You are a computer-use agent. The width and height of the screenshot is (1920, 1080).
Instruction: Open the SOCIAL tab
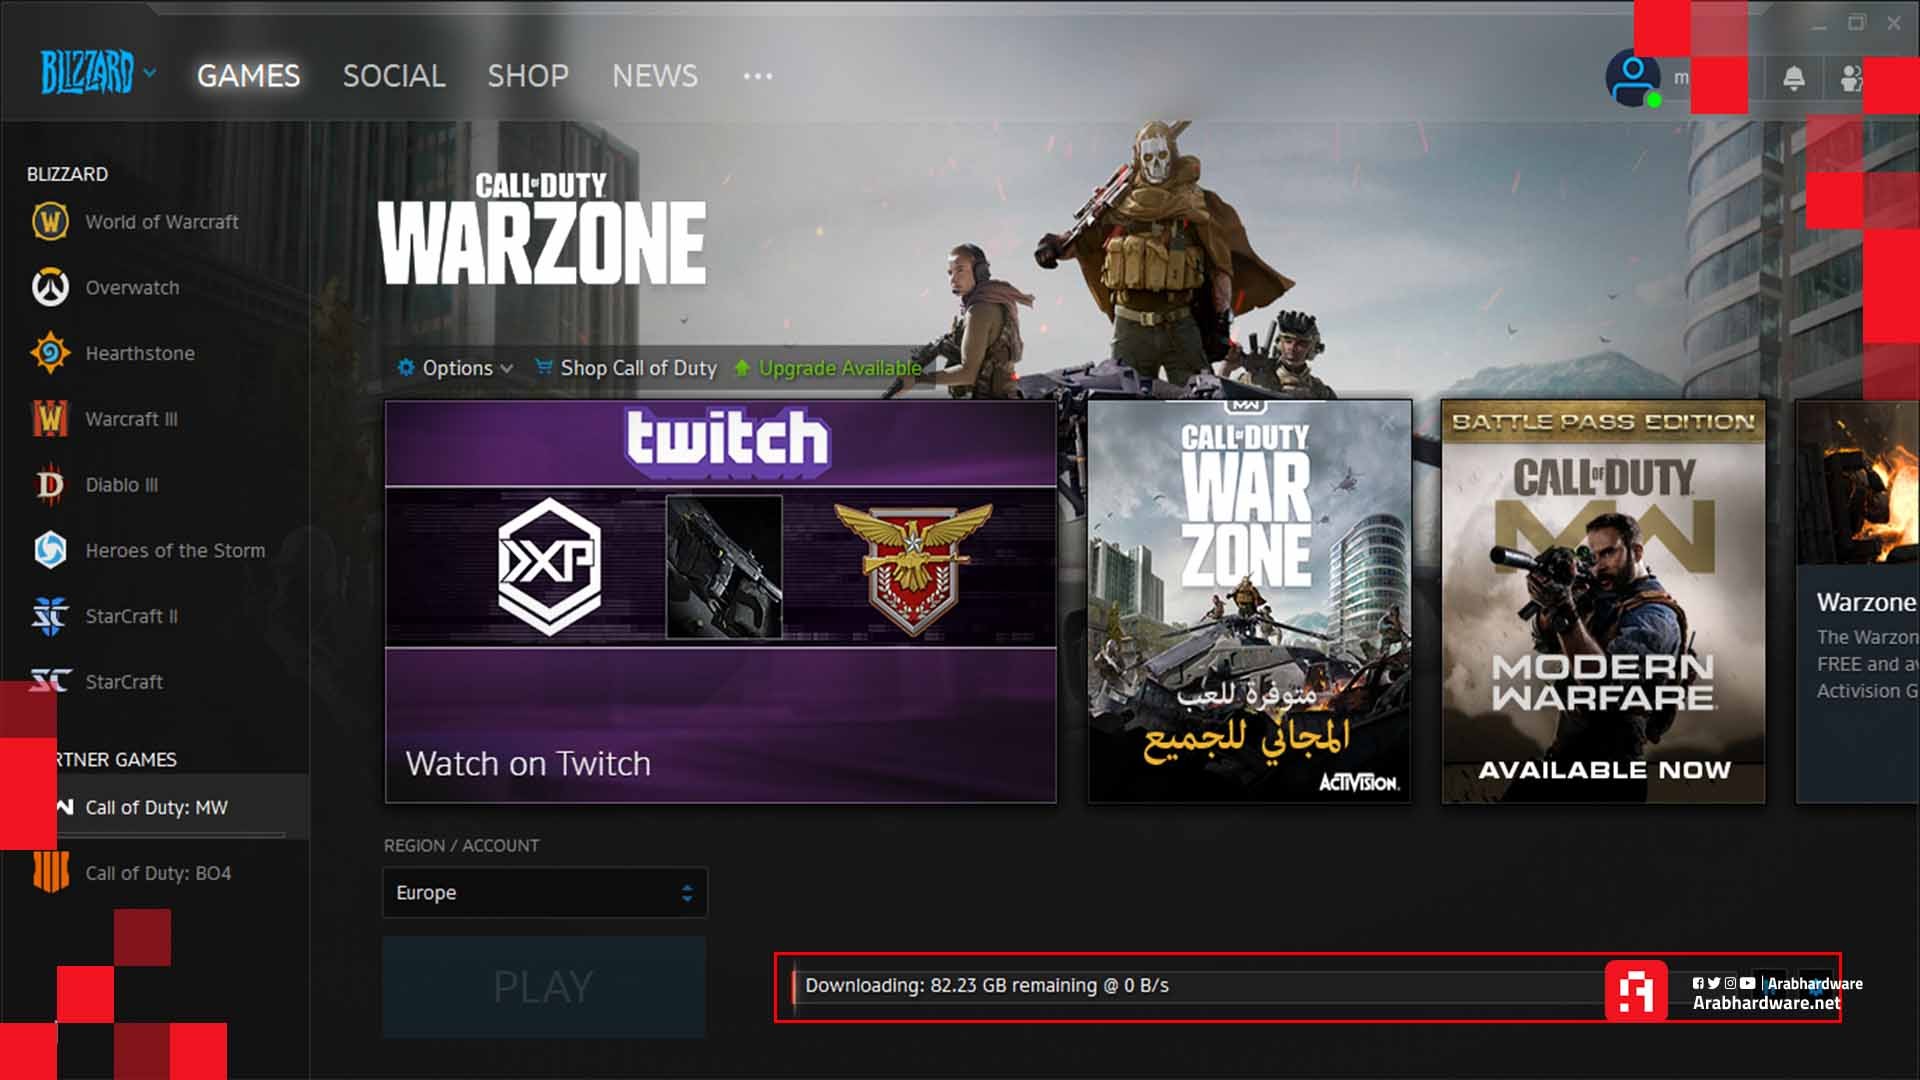tap(394, 76)
